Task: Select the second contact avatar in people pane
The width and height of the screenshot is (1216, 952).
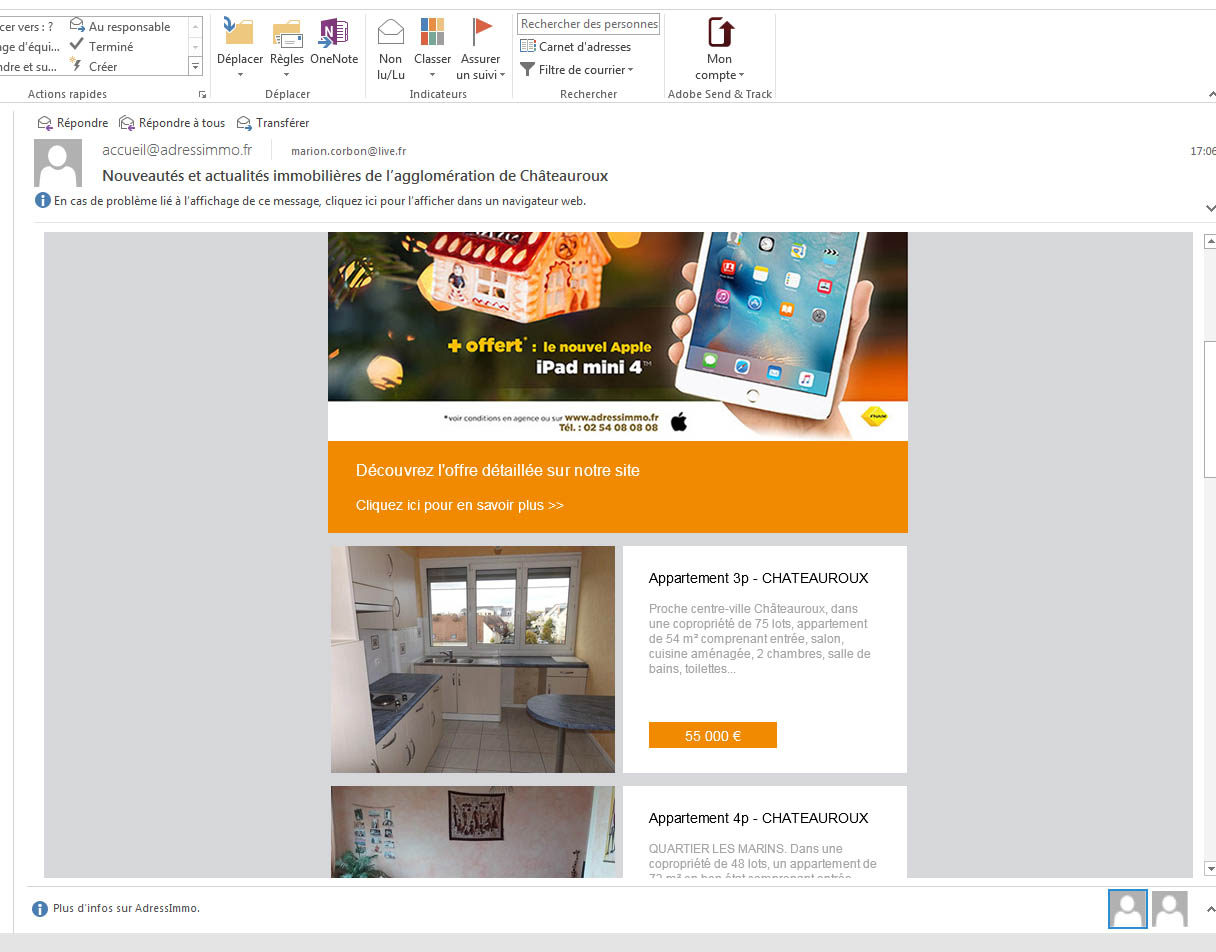Action: [x=1170, y=909]
